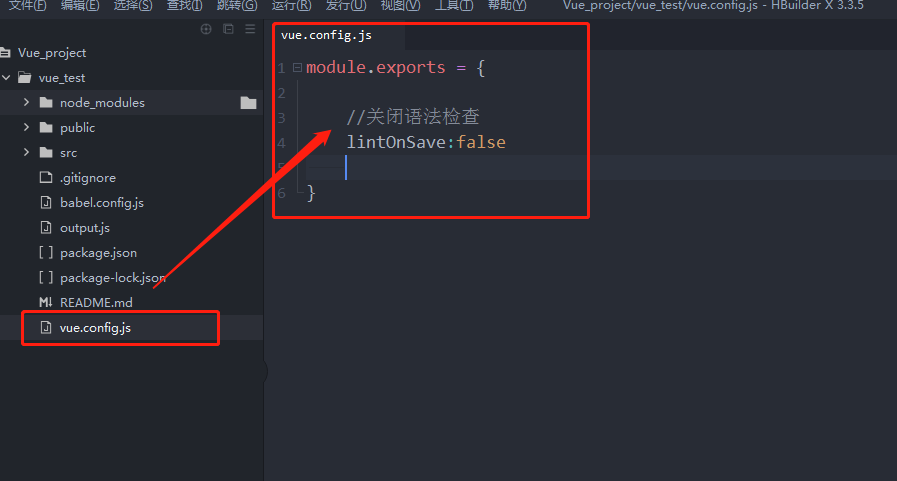The height and width of the screenshot is (481, 897).
Task: Select the node_modules folder row
Action: 132,102
